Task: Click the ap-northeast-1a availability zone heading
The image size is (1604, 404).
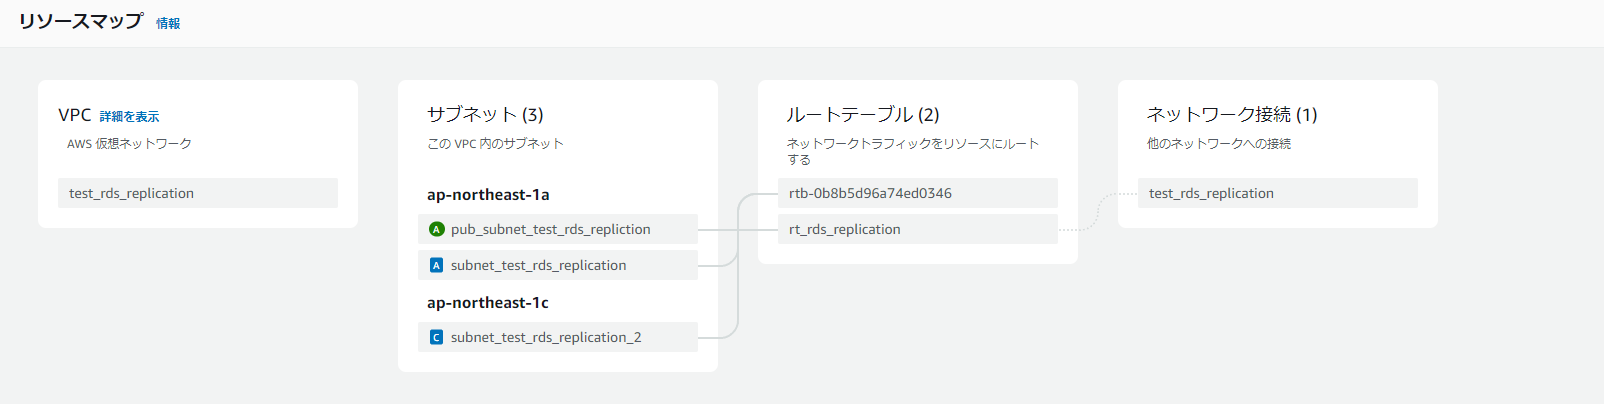Action: [488, 194]
